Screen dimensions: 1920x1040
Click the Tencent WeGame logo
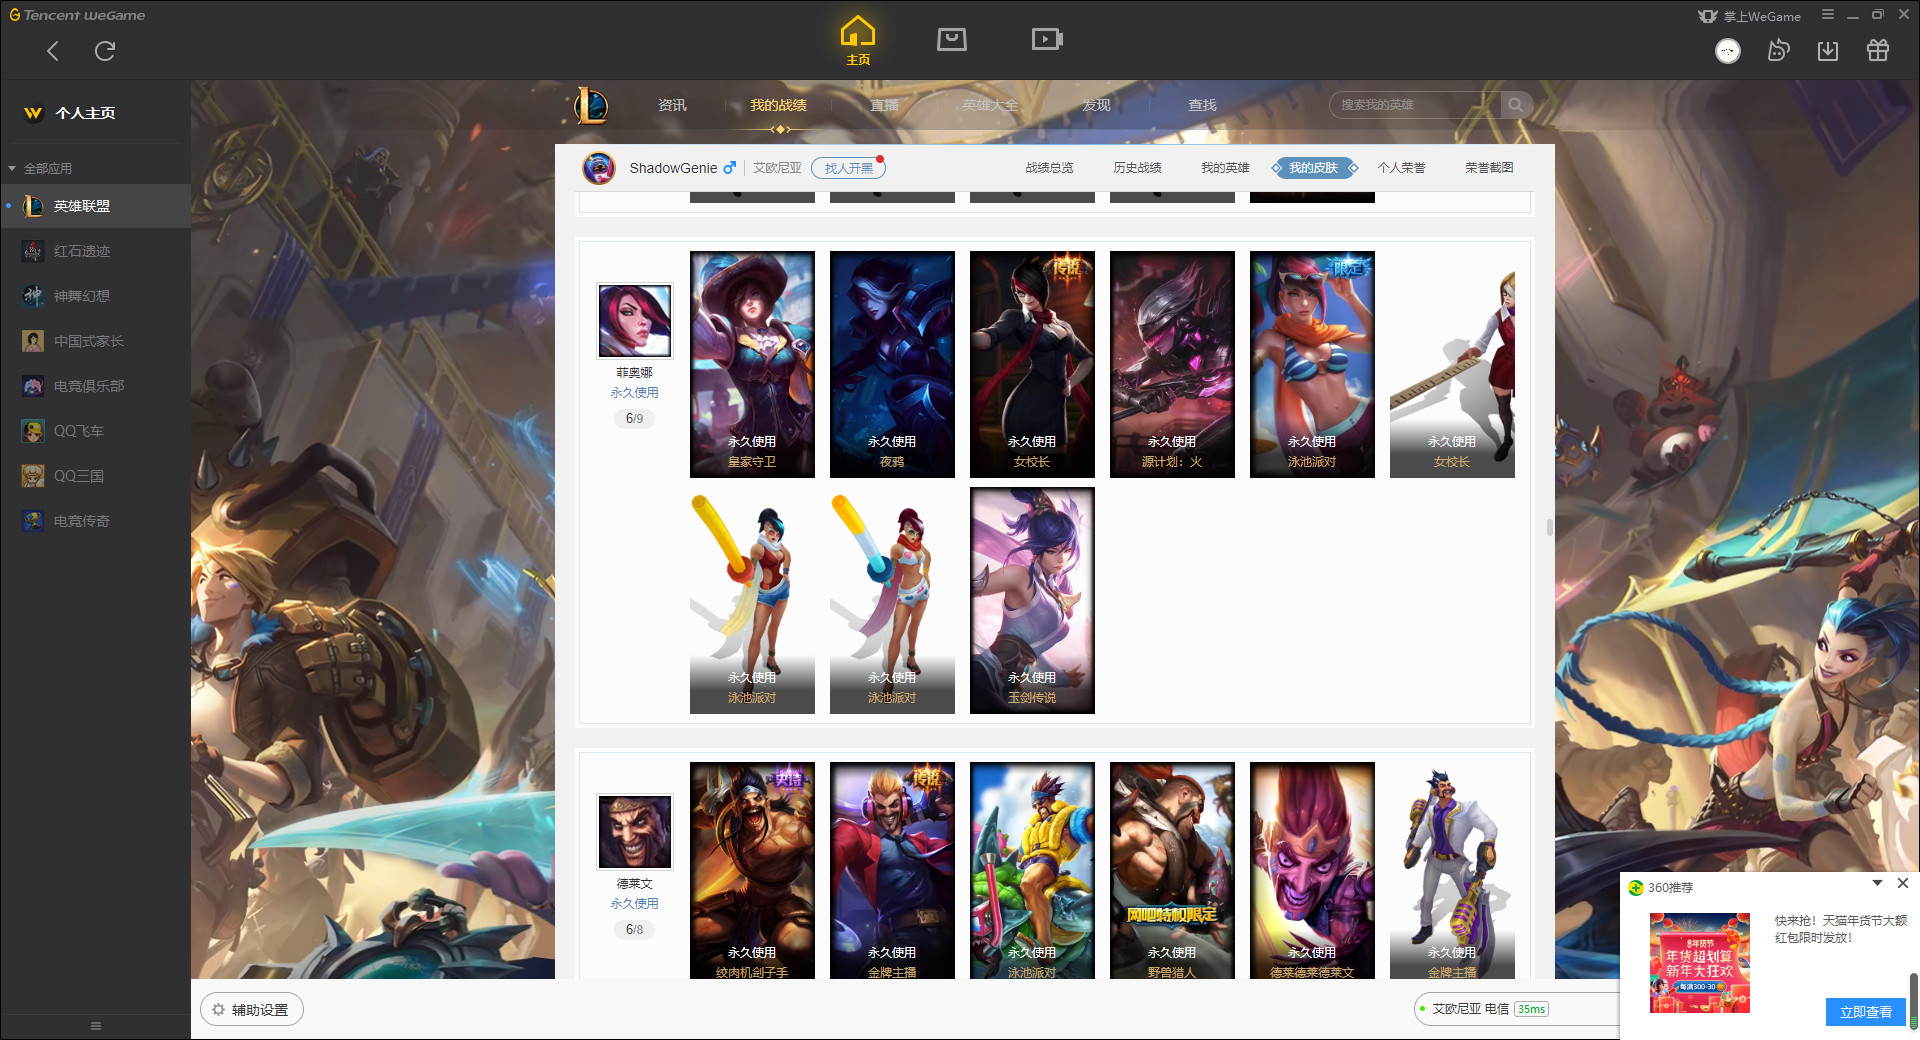pyautogui.click(x=78, y=15)
